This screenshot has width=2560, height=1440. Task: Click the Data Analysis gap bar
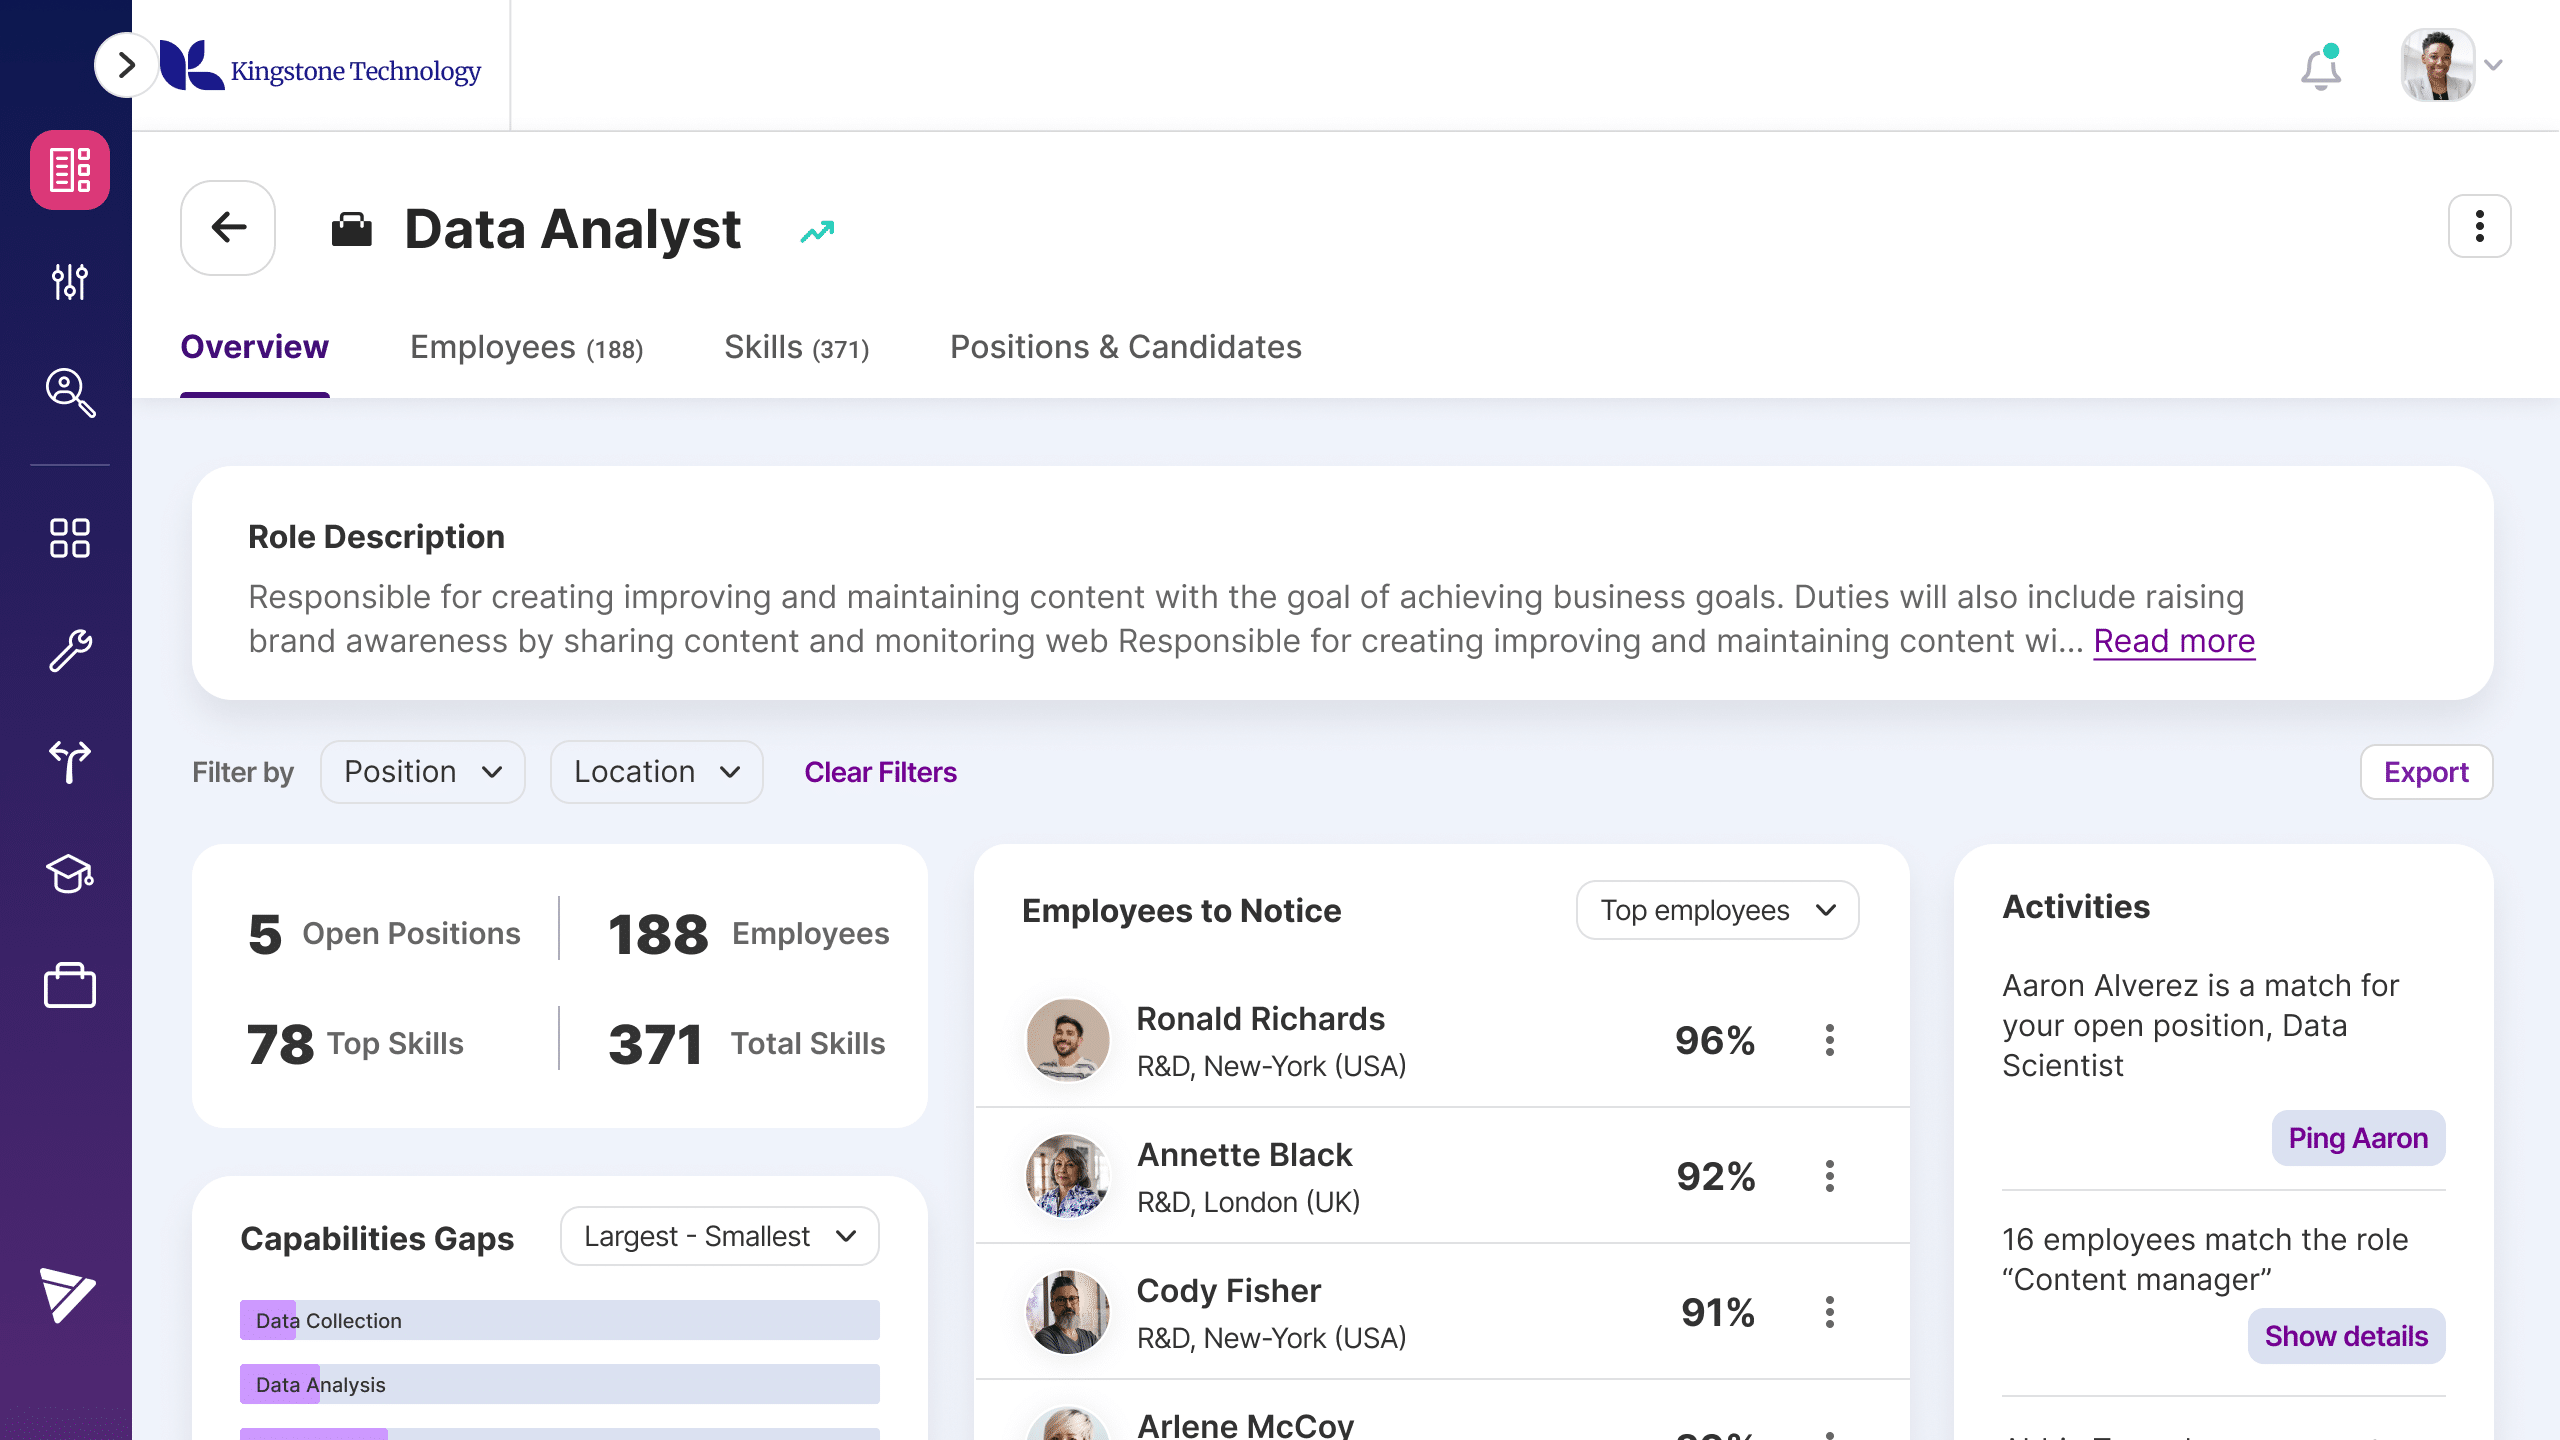[x=560, y=1384]
